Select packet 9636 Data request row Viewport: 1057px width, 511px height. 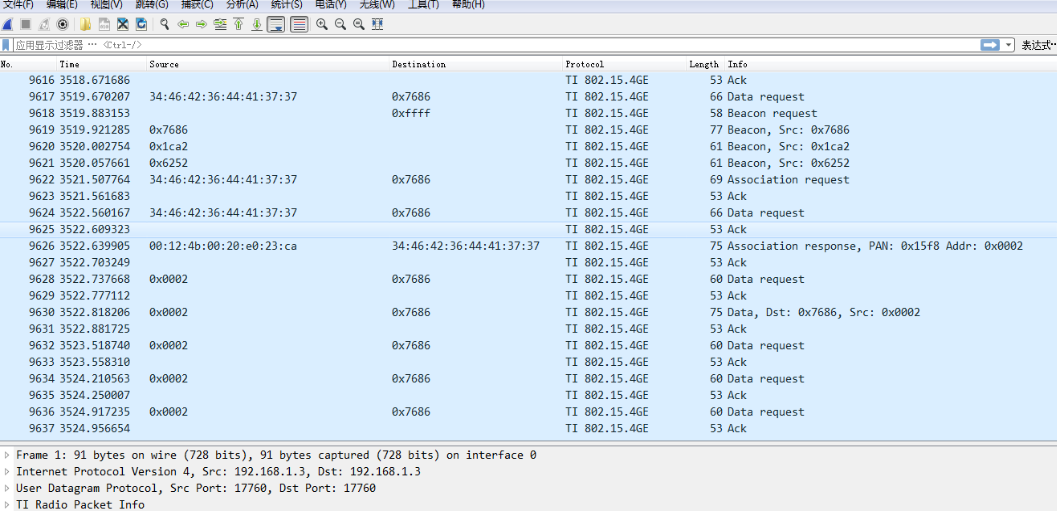pos(528,412)
